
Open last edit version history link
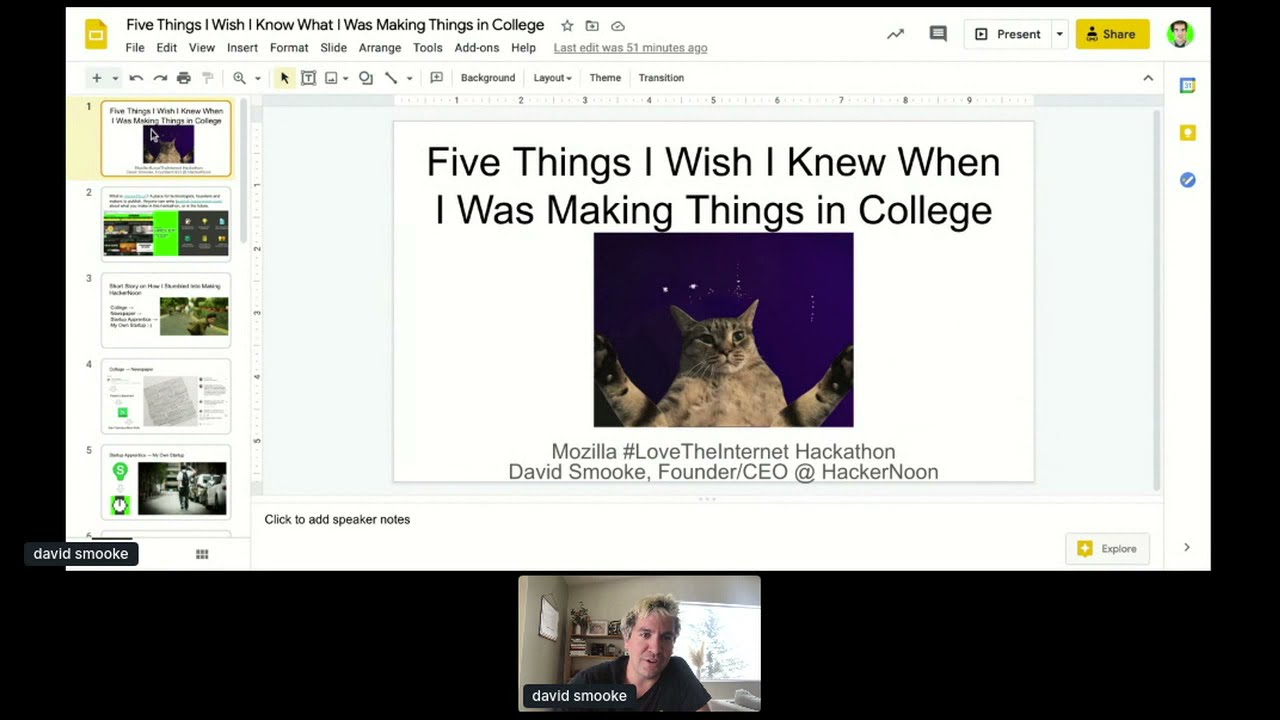click(630, 48)
